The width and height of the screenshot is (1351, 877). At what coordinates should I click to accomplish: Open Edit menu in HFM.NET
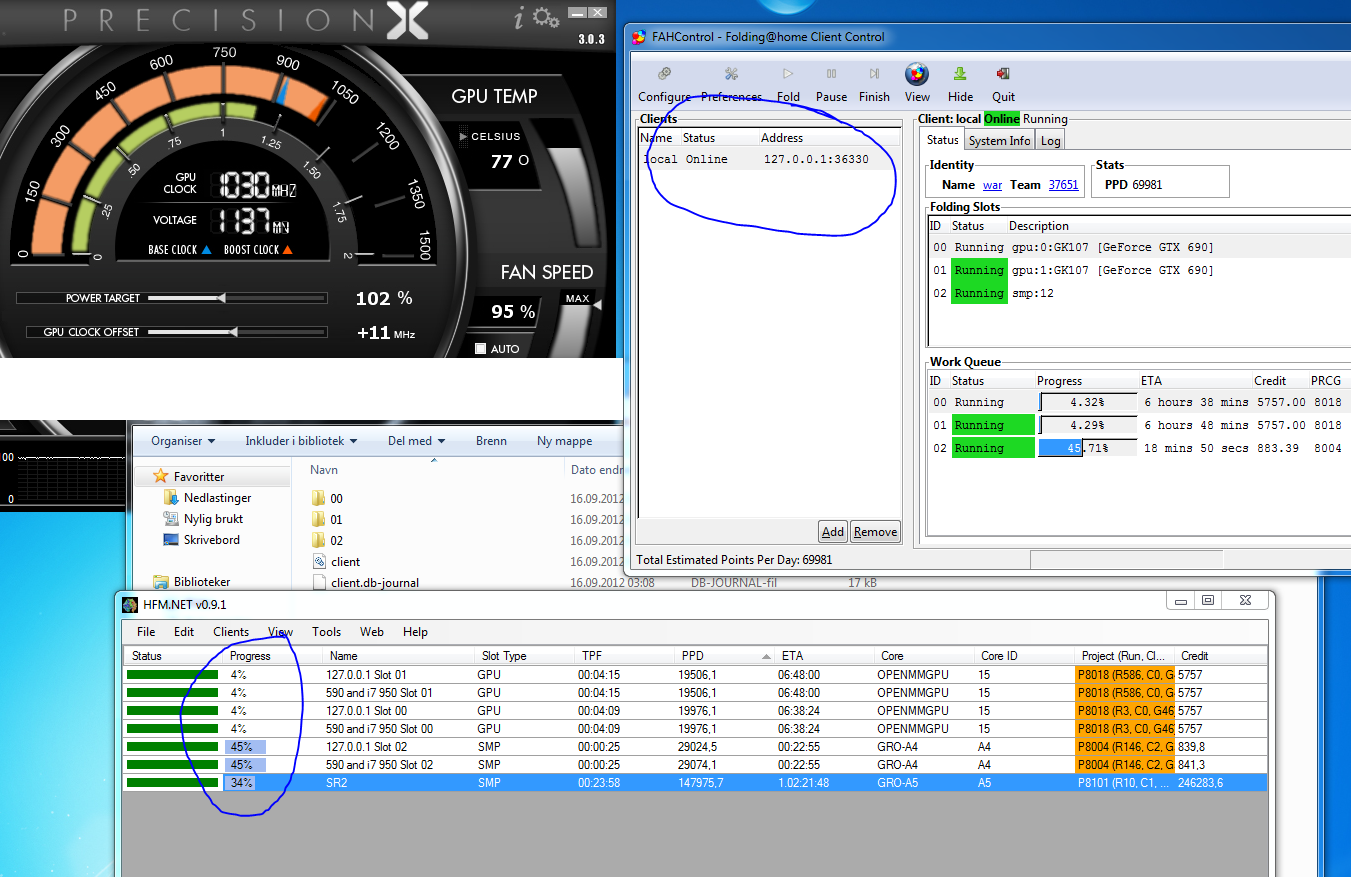point(184,632)
